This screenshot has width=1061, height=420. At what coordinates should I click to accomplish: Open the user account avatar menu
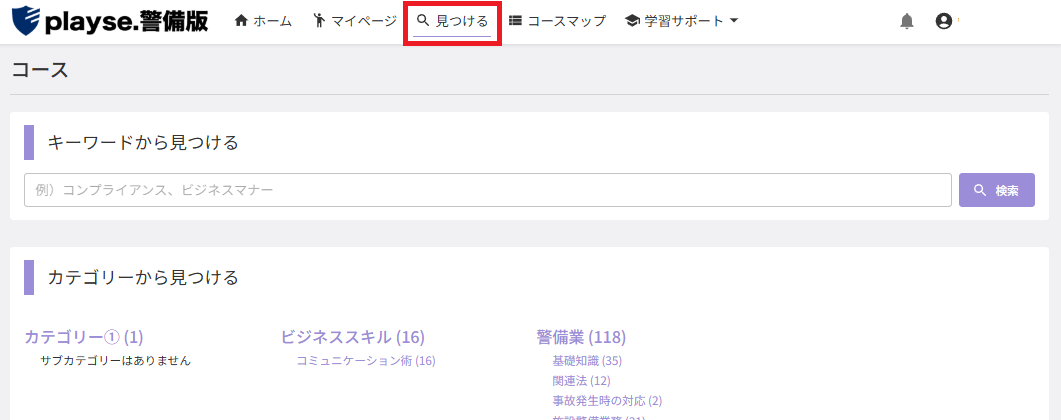pos(943,22)
